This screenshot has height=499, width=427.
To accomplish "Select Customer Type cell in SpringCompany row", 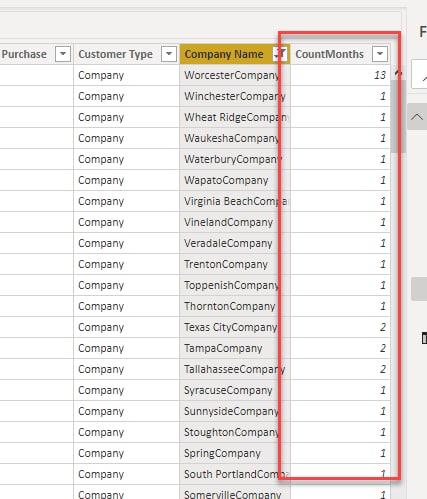I will 126,453.
